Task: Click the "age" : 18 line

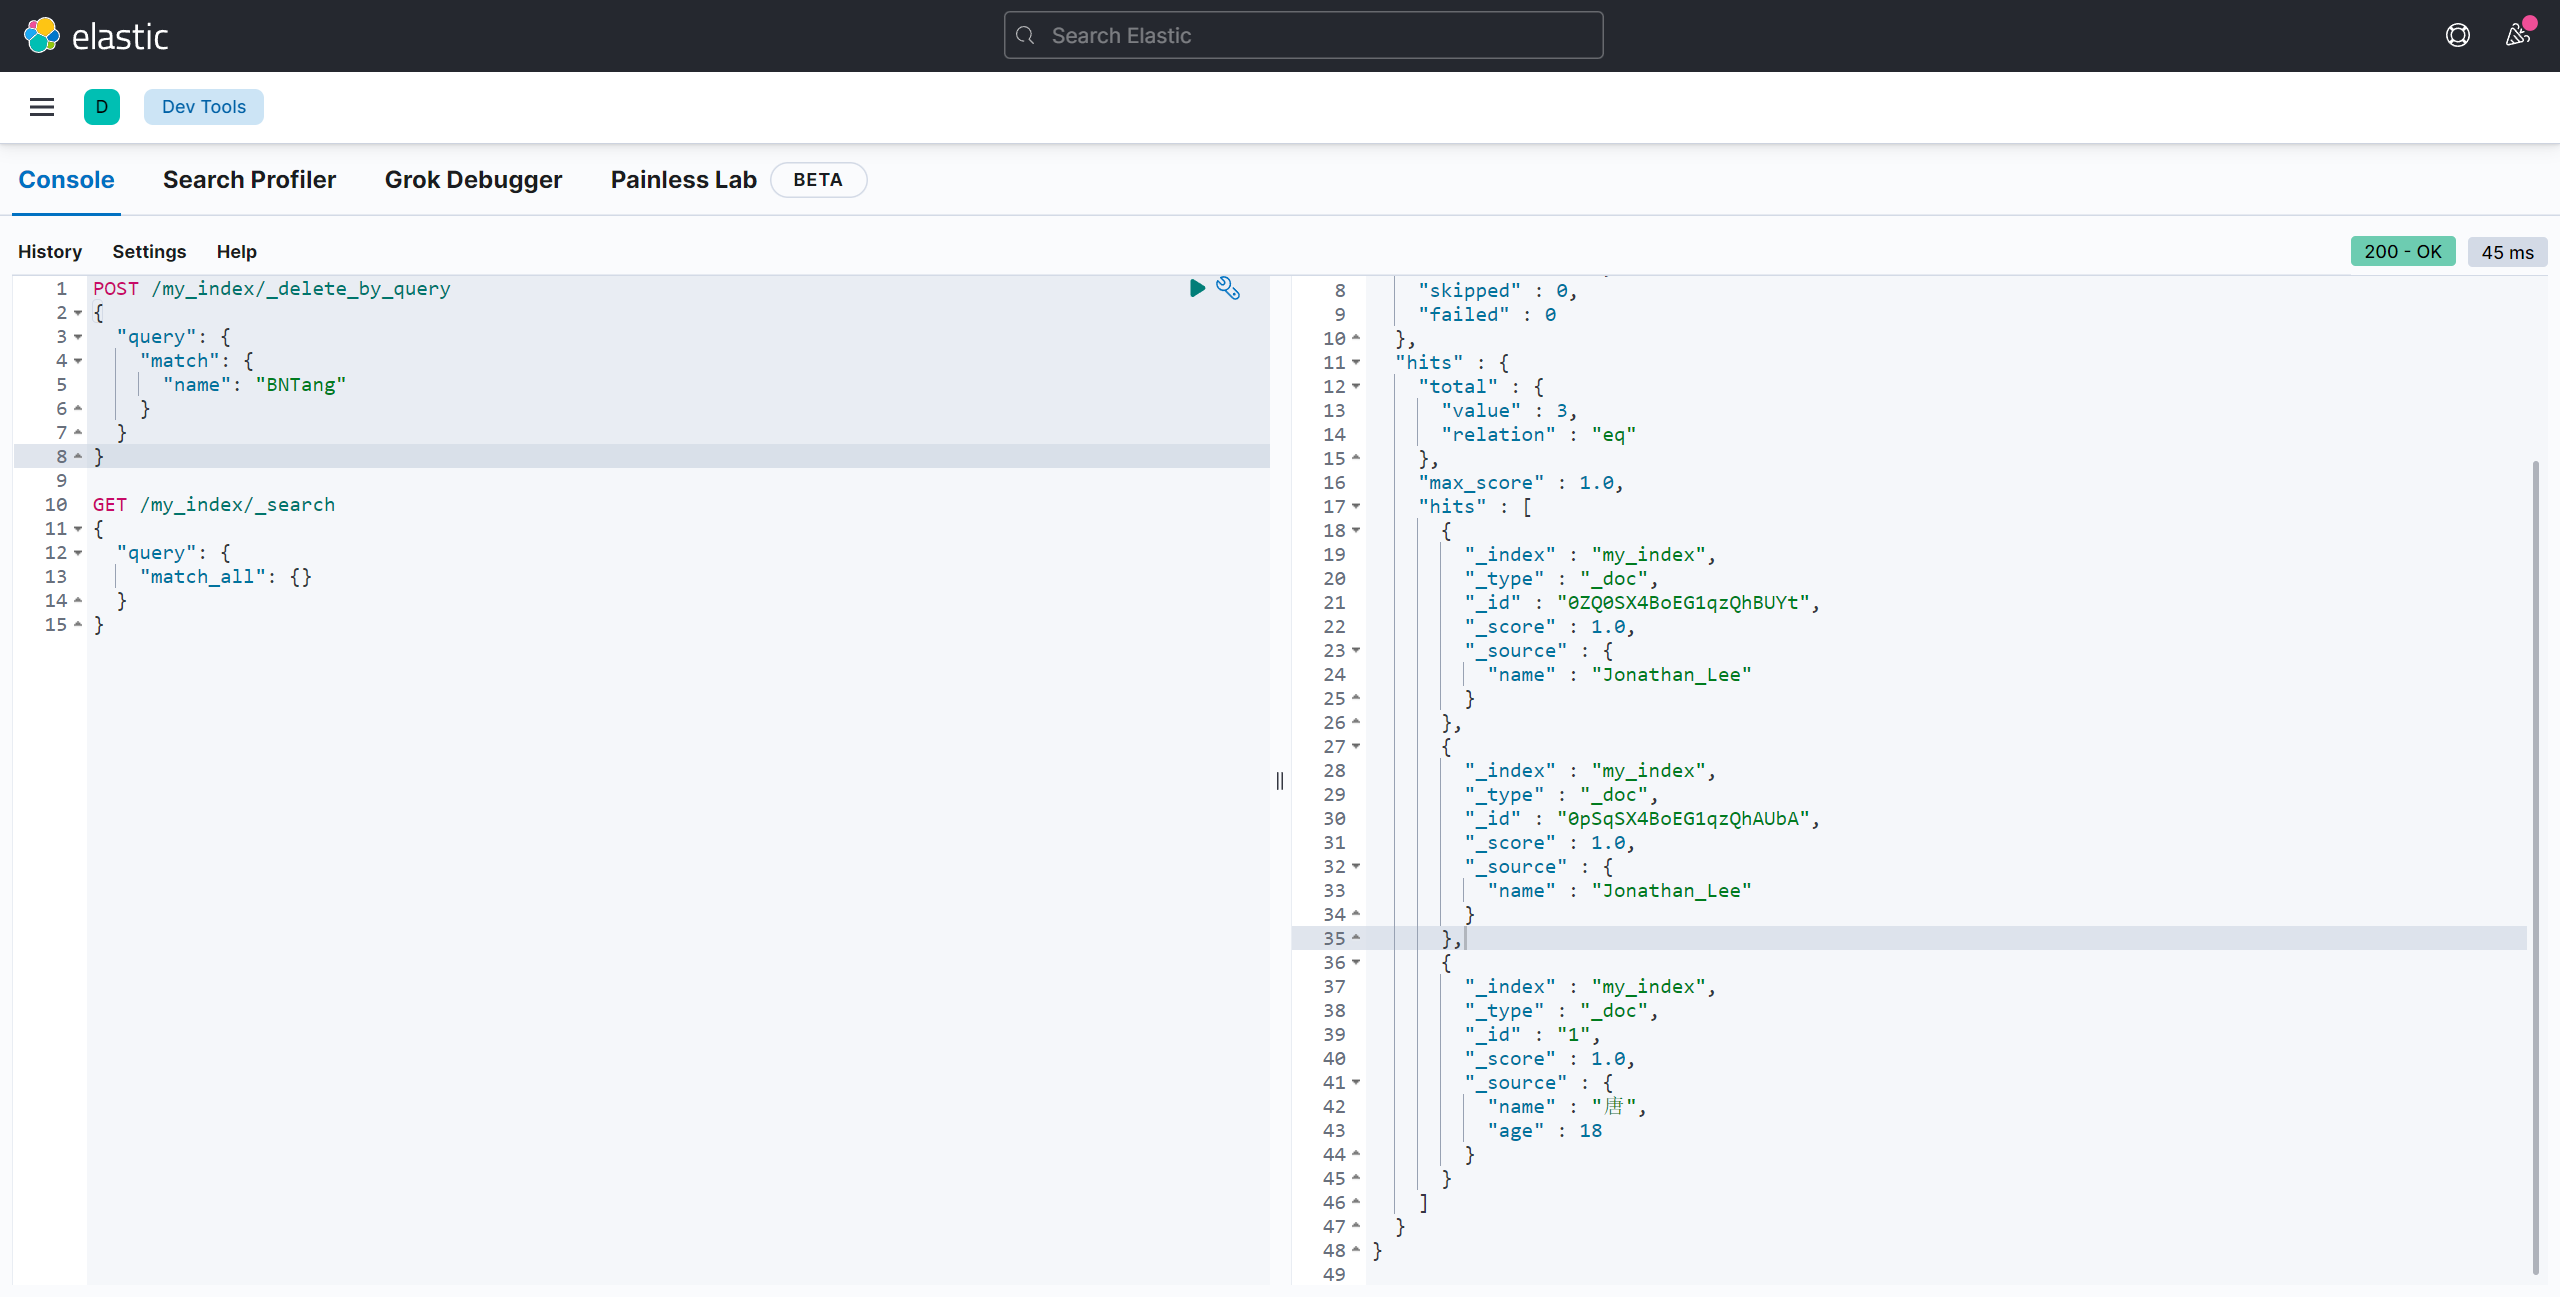Action: [x=1545, y=1131]
